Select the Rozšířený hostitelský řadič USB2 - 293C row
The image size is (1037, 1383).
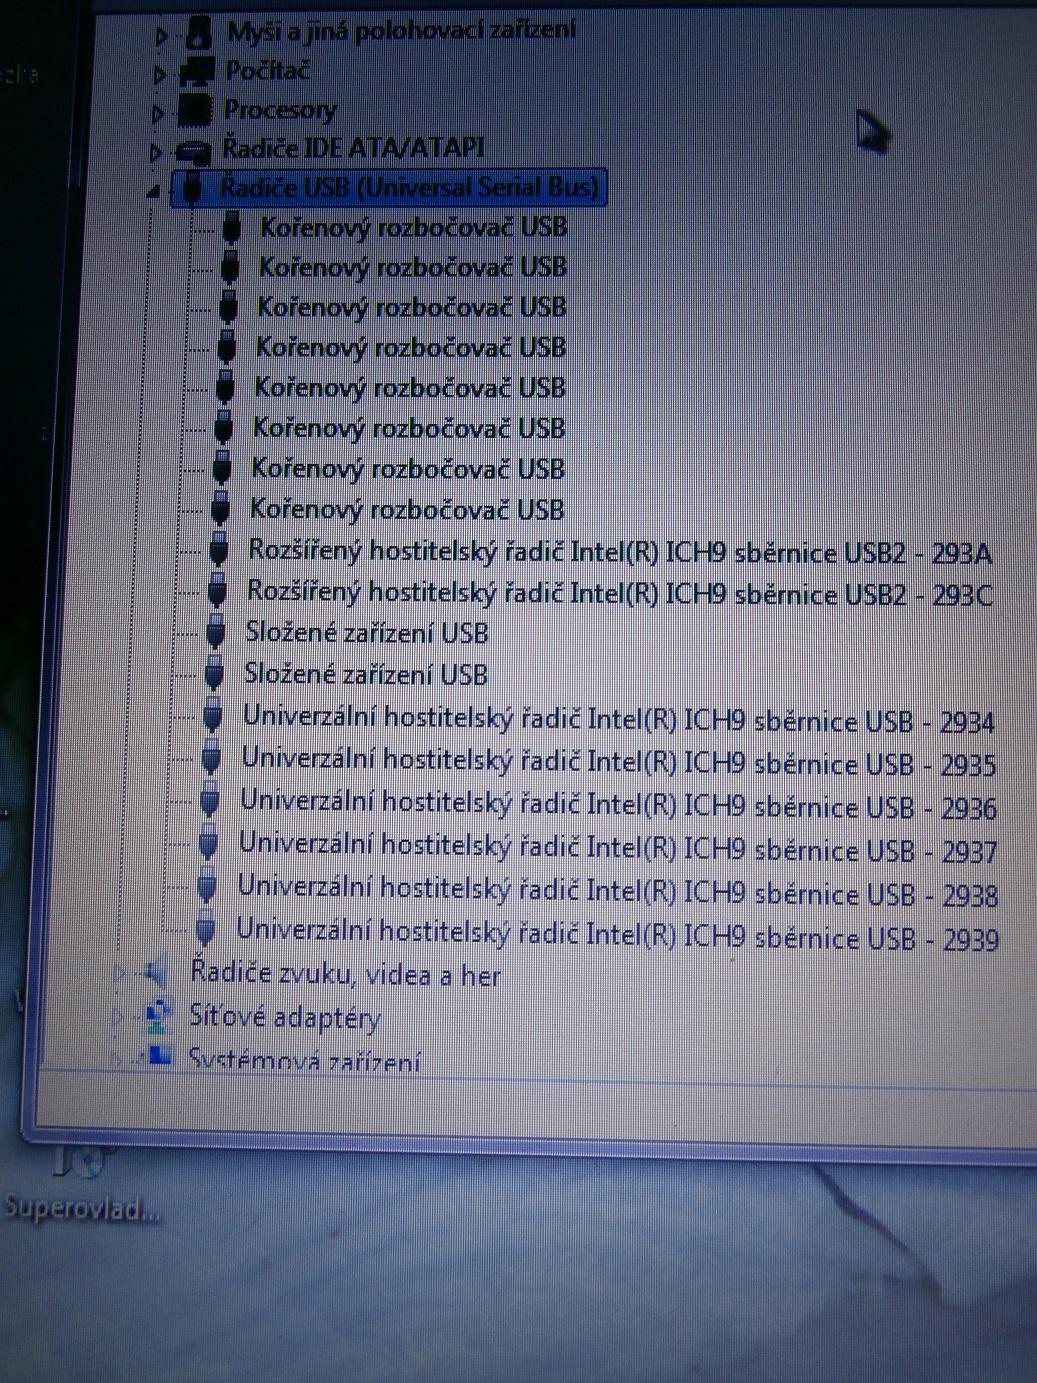tap(619, 593)
